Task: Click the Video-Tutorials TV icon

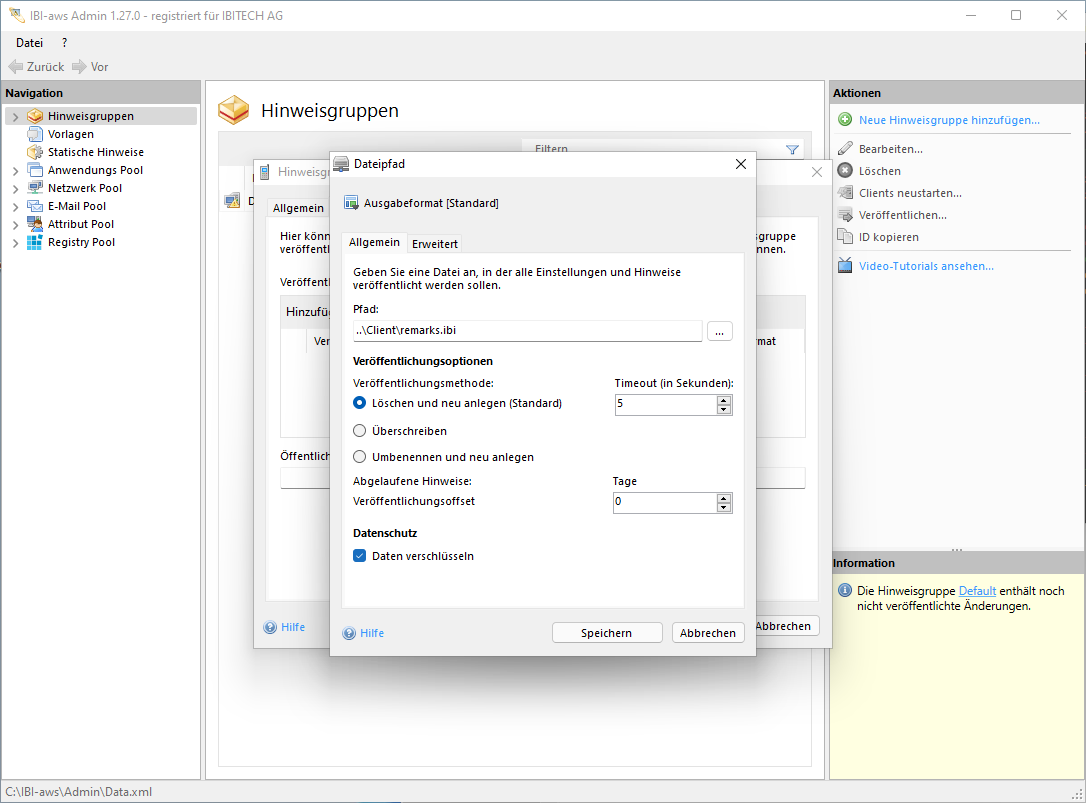Action: (x=845, y=266)
